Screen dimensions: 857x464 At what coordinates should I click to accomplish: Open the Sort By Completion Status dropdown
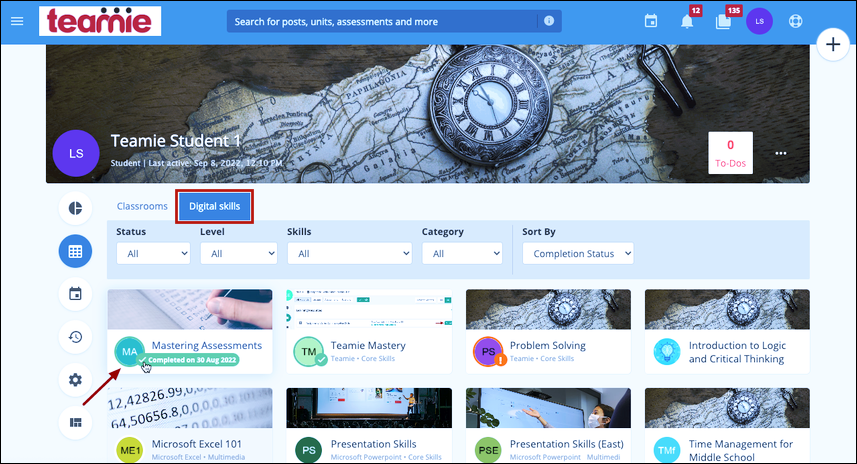(x=578, y=254)
